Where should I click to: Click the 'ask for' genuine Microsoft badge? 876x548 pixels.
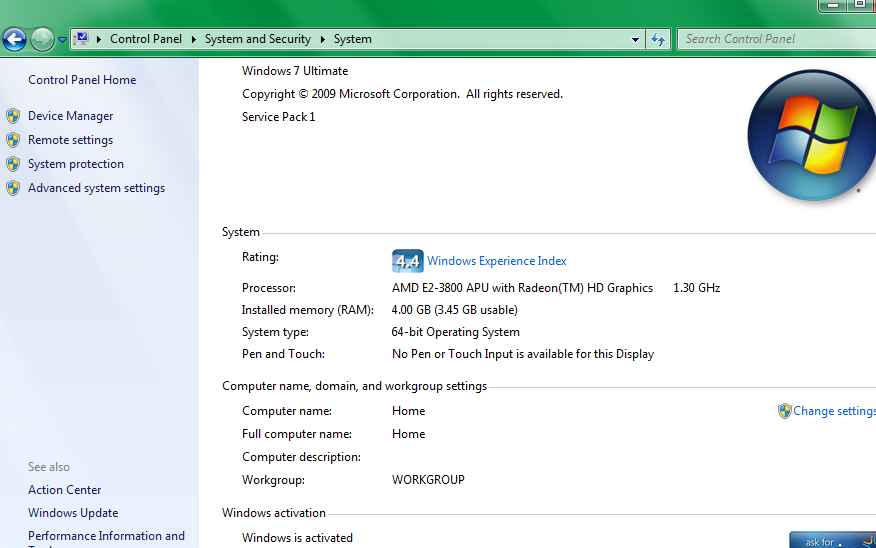click(832, 540)
